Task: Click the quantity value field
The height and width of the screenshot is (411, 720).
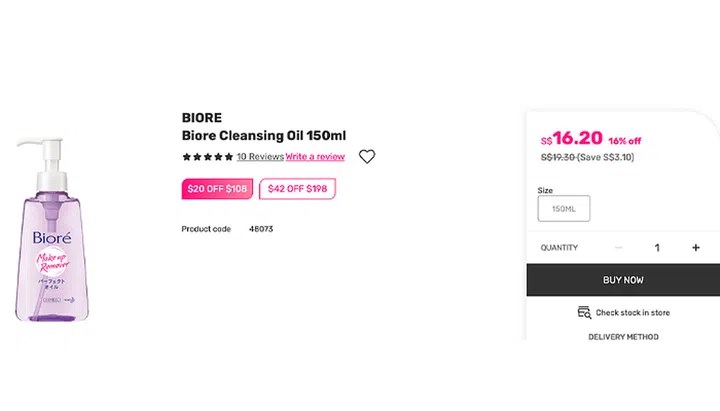Action: coord(657,247)
